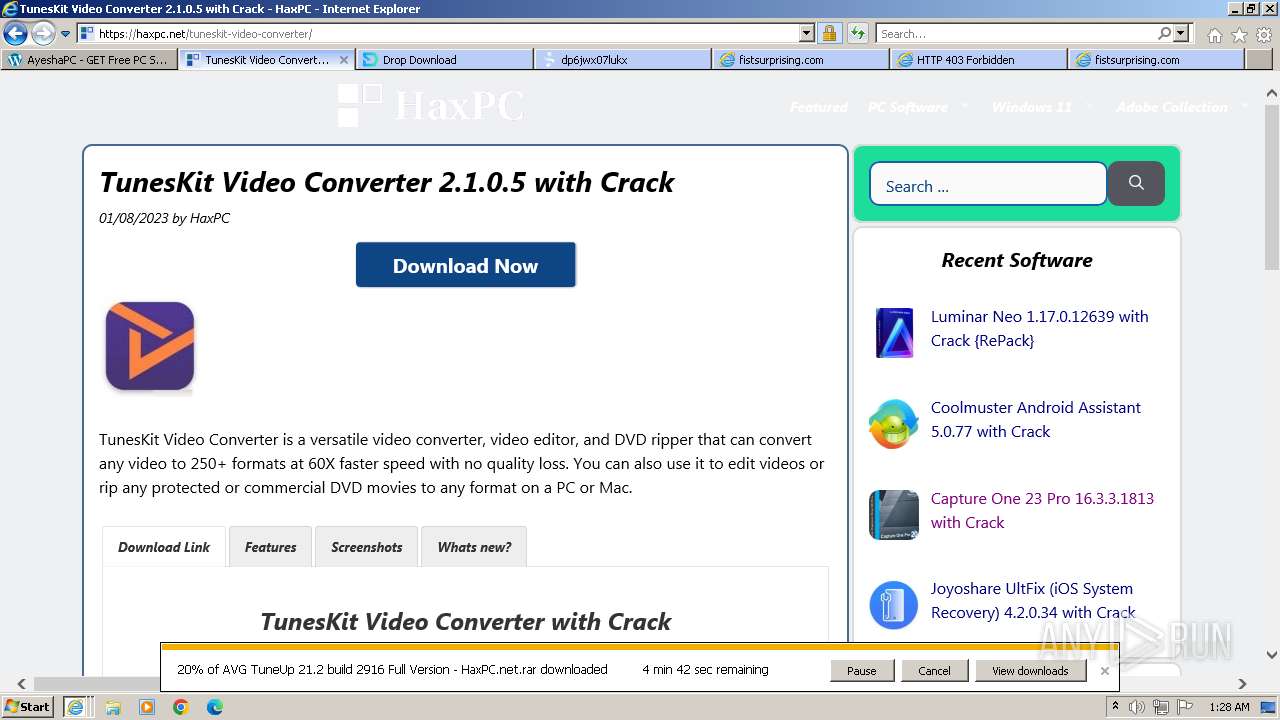
Task: Open the search provider dropdown arrow
Action: point(1181,34)
